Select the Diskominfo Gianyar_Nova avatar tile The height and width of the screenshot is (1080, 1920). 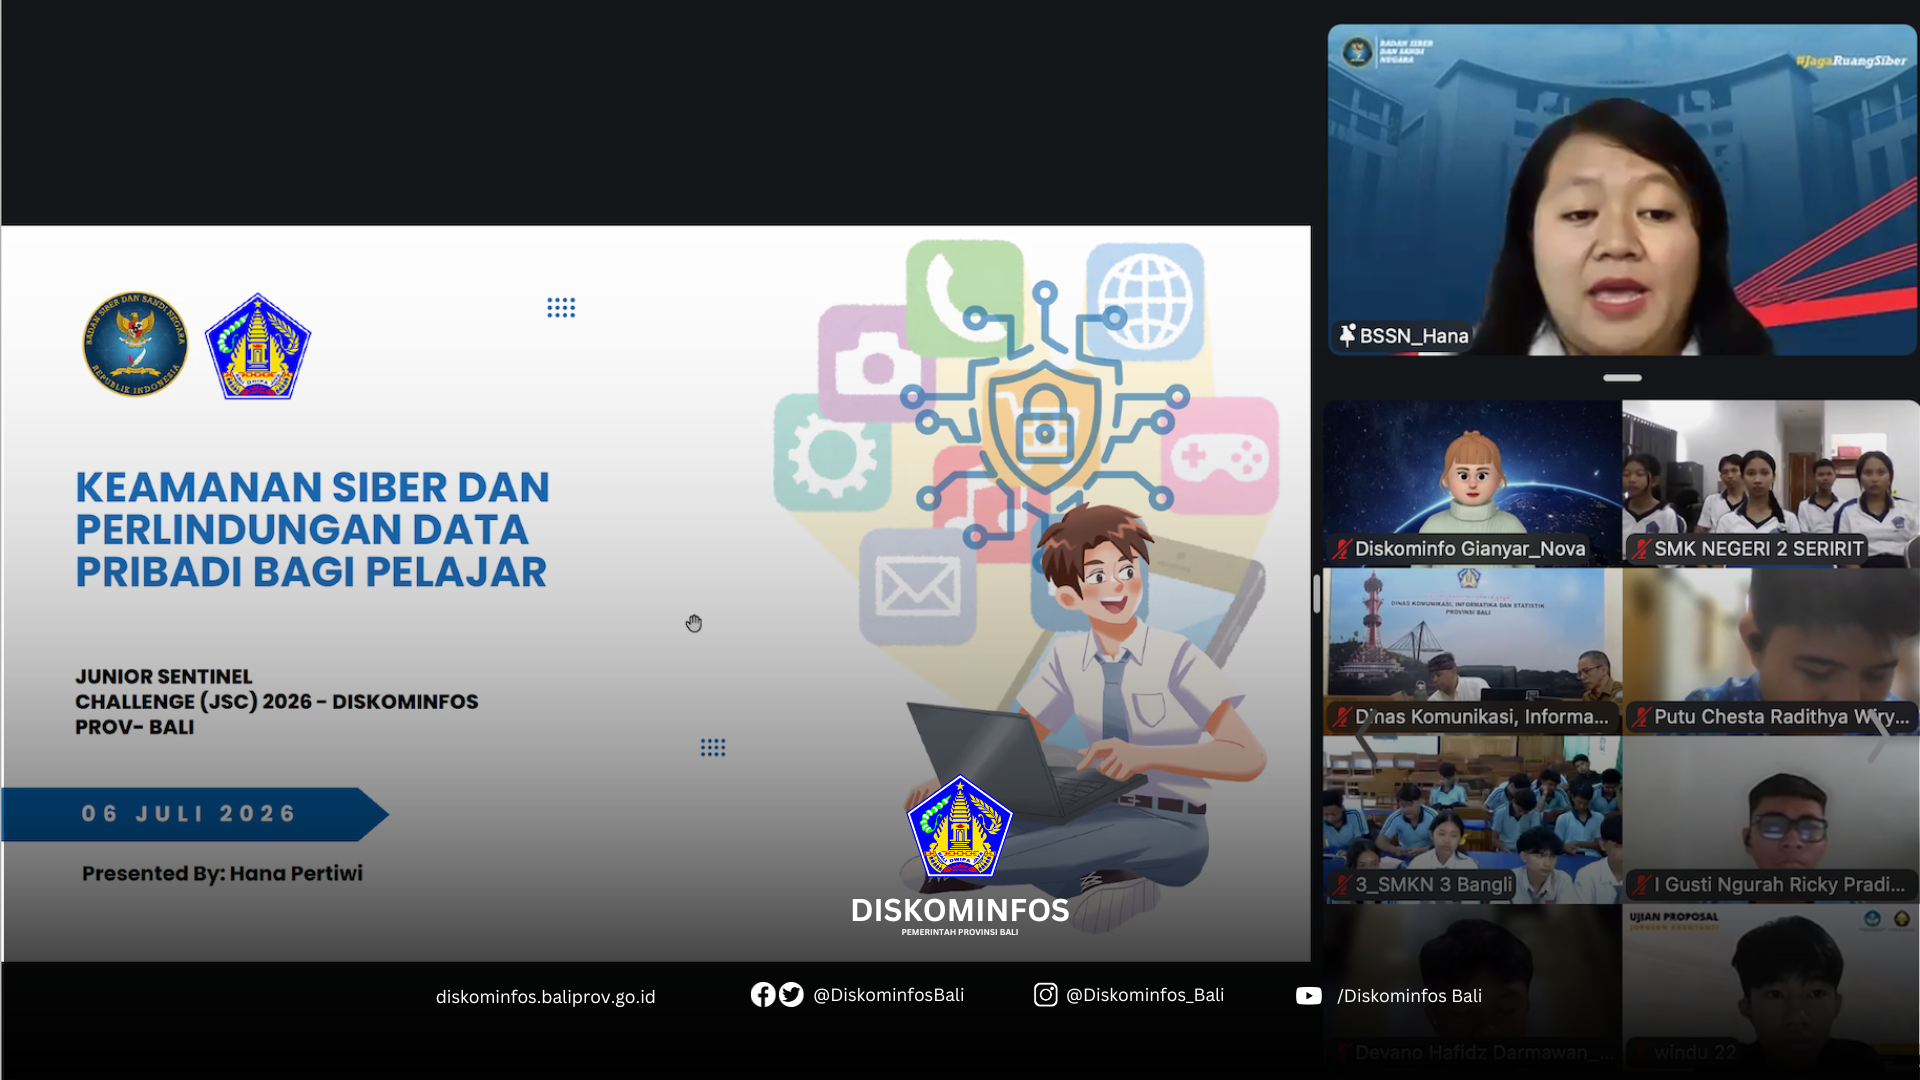tap(1472, 484)
